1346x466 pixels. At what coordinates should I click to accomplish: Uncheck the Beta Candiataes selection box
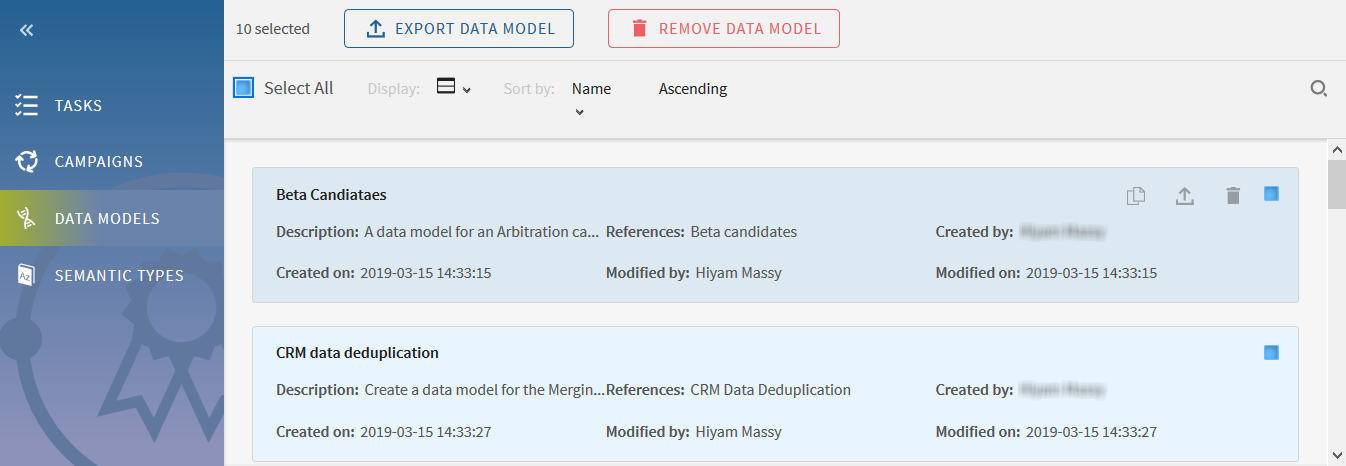[1271, 193]
